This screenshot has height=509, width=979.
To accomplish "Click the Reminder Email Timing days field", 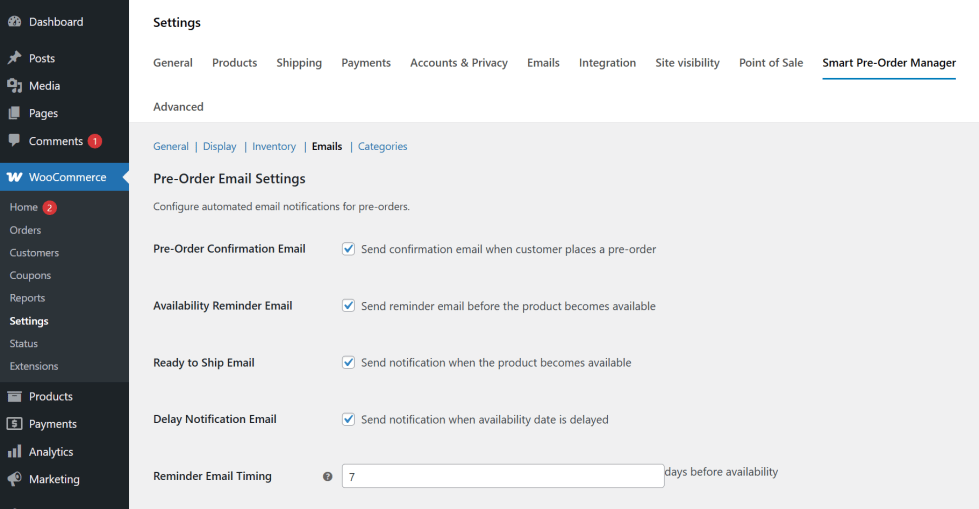I will tap(503, 477).
